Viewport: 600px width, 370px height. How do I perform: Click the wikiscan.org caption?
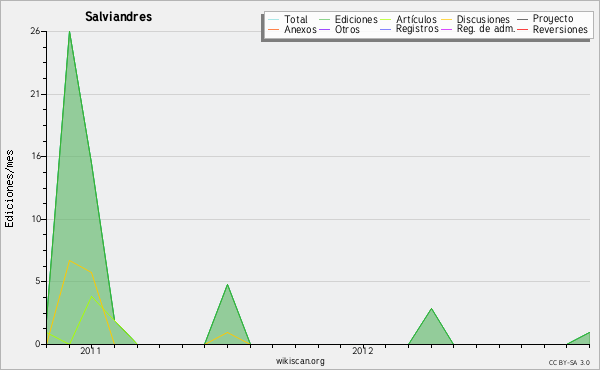(300, 361)
